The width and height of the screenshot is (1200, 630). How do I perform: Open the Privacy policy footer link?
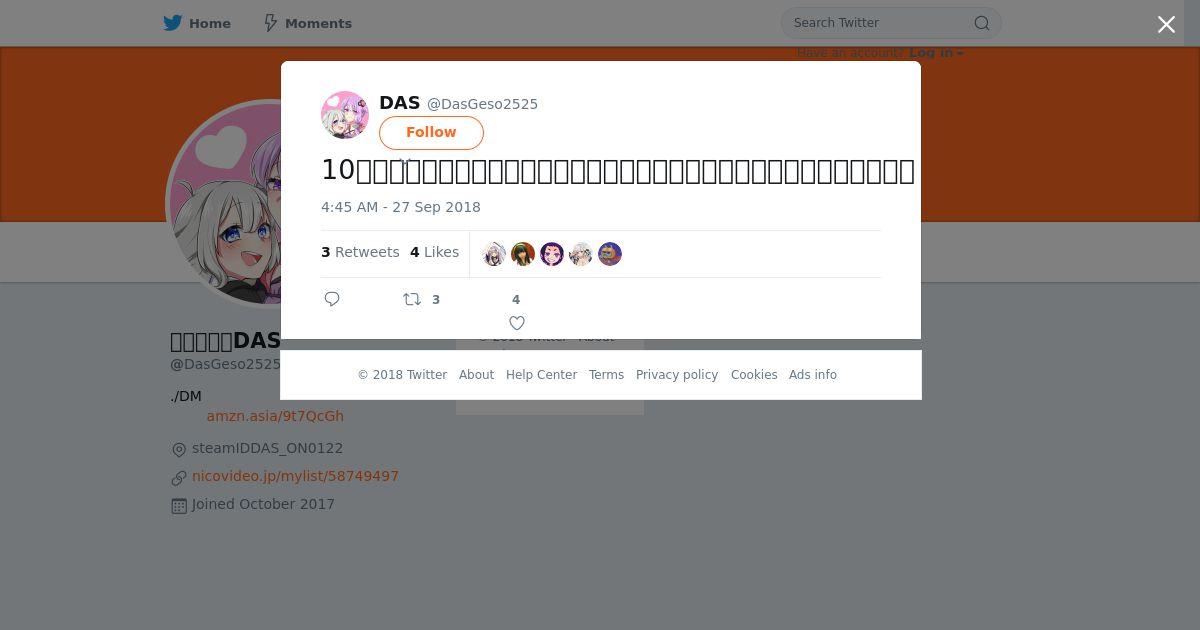(x=677, y=375)
